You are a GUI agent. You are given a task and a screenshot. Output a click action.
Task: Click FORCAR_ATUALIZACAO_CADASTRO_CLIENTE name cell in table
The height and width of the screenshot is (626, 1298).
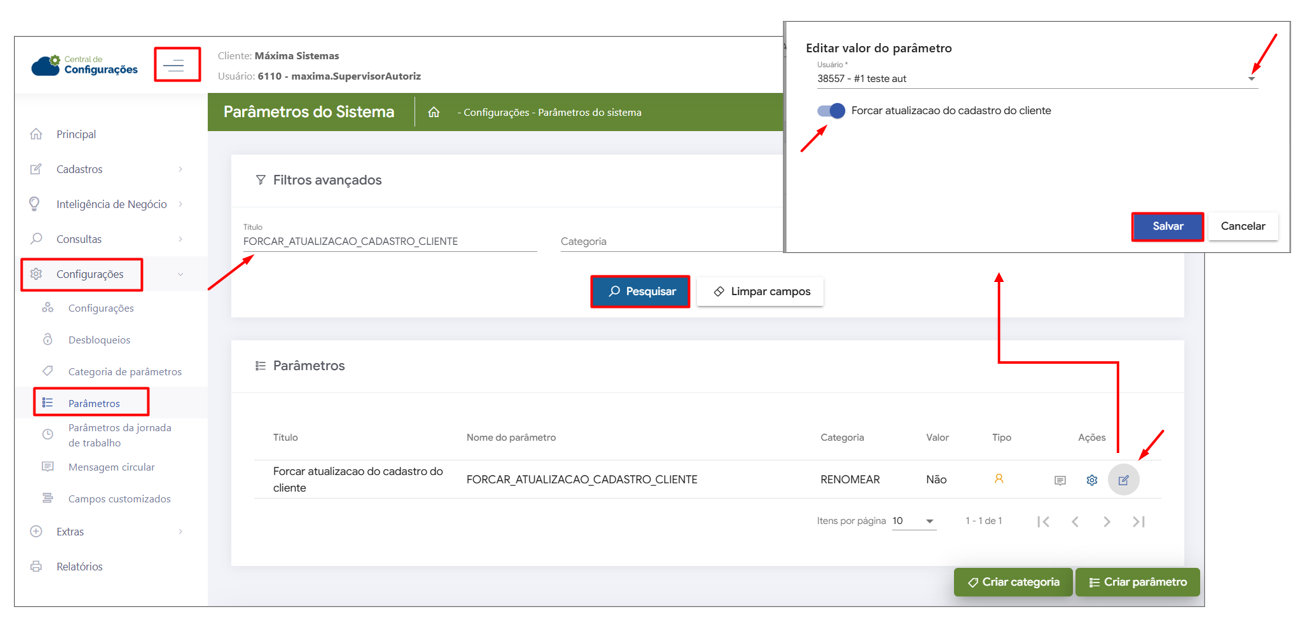(582, 480)
